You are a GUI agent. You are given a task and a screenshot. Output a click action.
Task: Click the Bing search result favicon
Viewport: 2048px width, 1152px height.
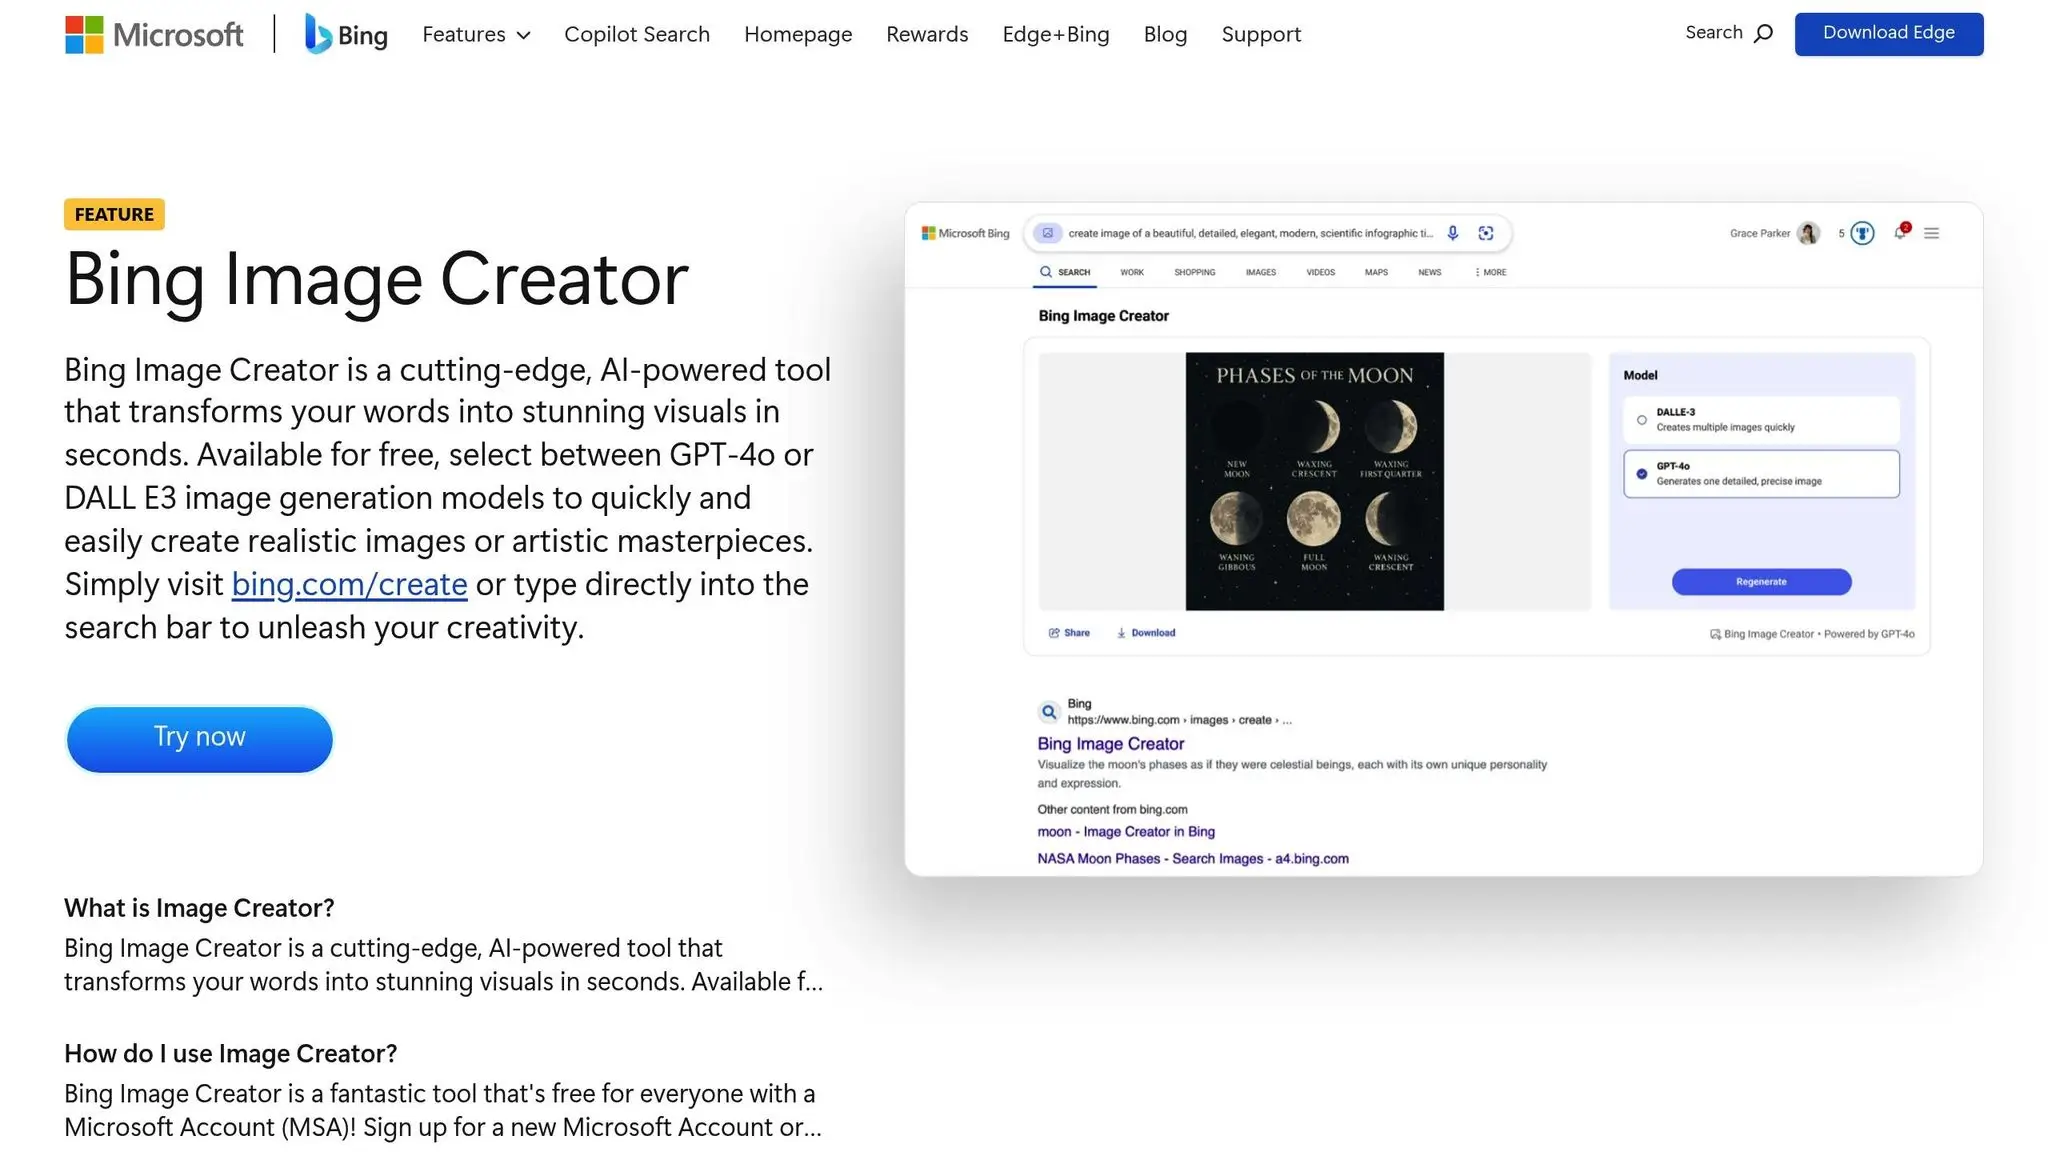[x=1049, y=712]
